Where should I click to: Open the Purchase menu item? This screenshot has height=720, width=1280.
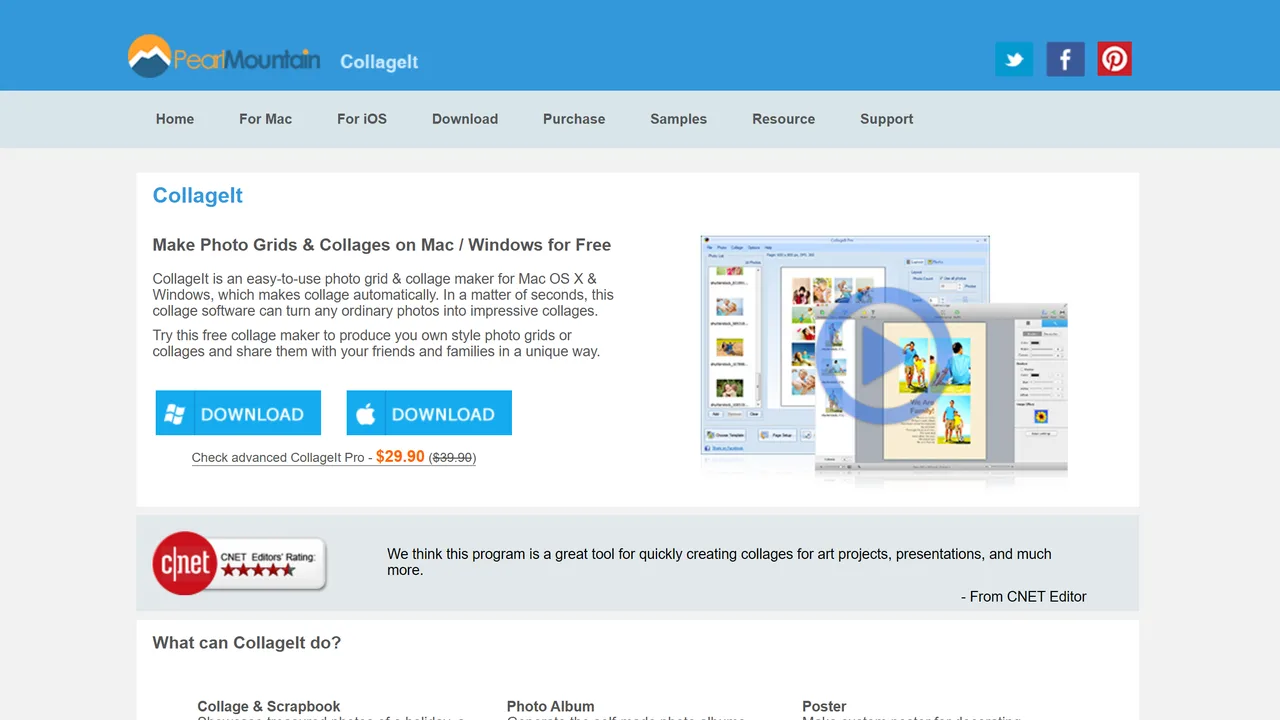(x=574, y=119)
